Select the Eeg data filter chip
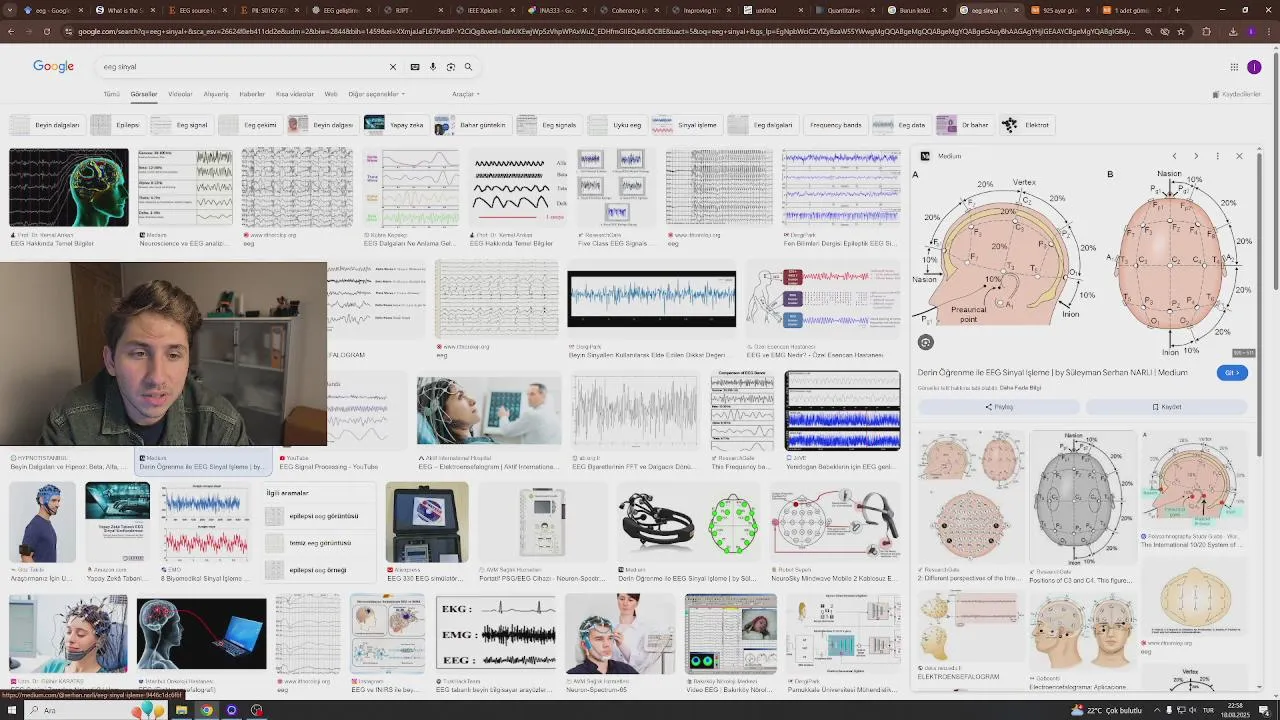Viewport: 1280px width, 720px height. coord(901,125)
